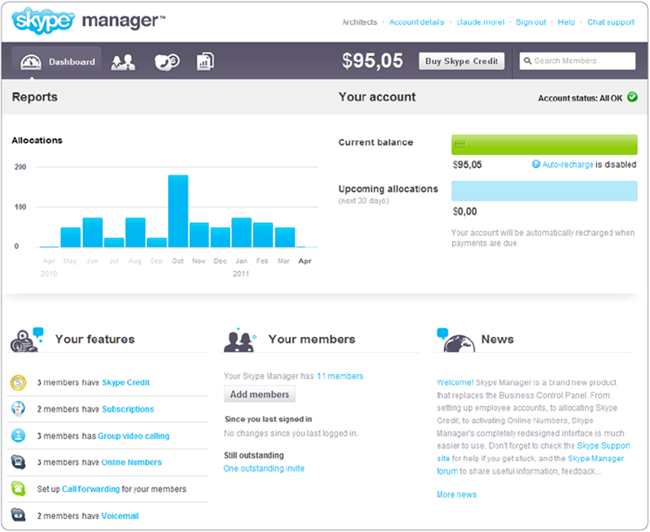650x532 pixels.
Task: Click the green Call forwarding icon
Action: (18, 488)
